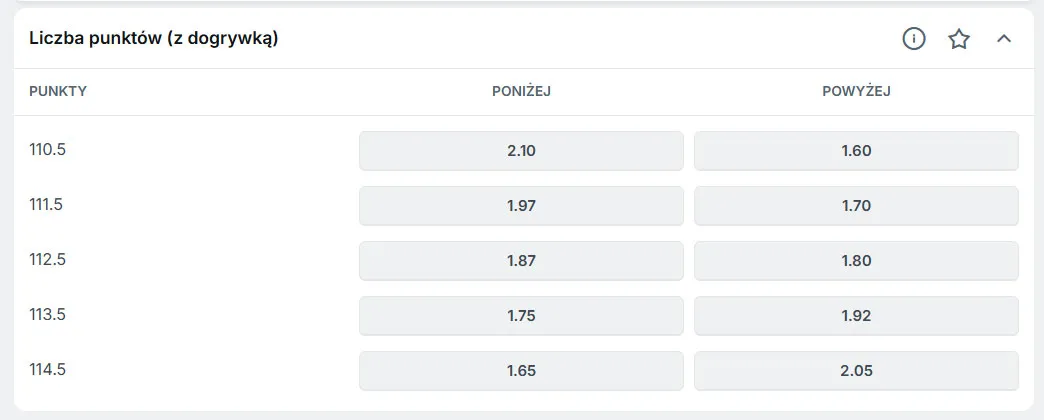Add Poniżej 114.5 odds 1.65
The image size is (1044, 420).
point(521,370)
